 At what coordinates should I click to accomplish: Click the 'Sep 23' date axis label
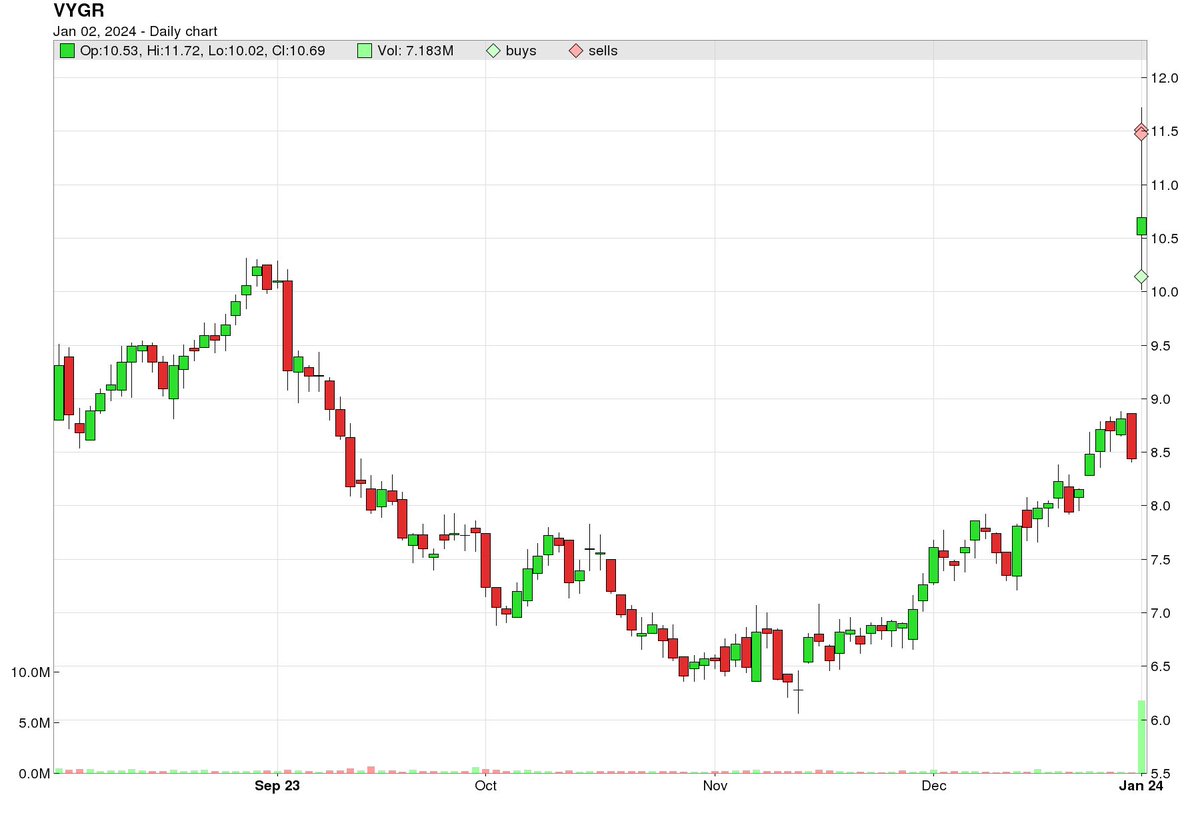click(278, 786)
